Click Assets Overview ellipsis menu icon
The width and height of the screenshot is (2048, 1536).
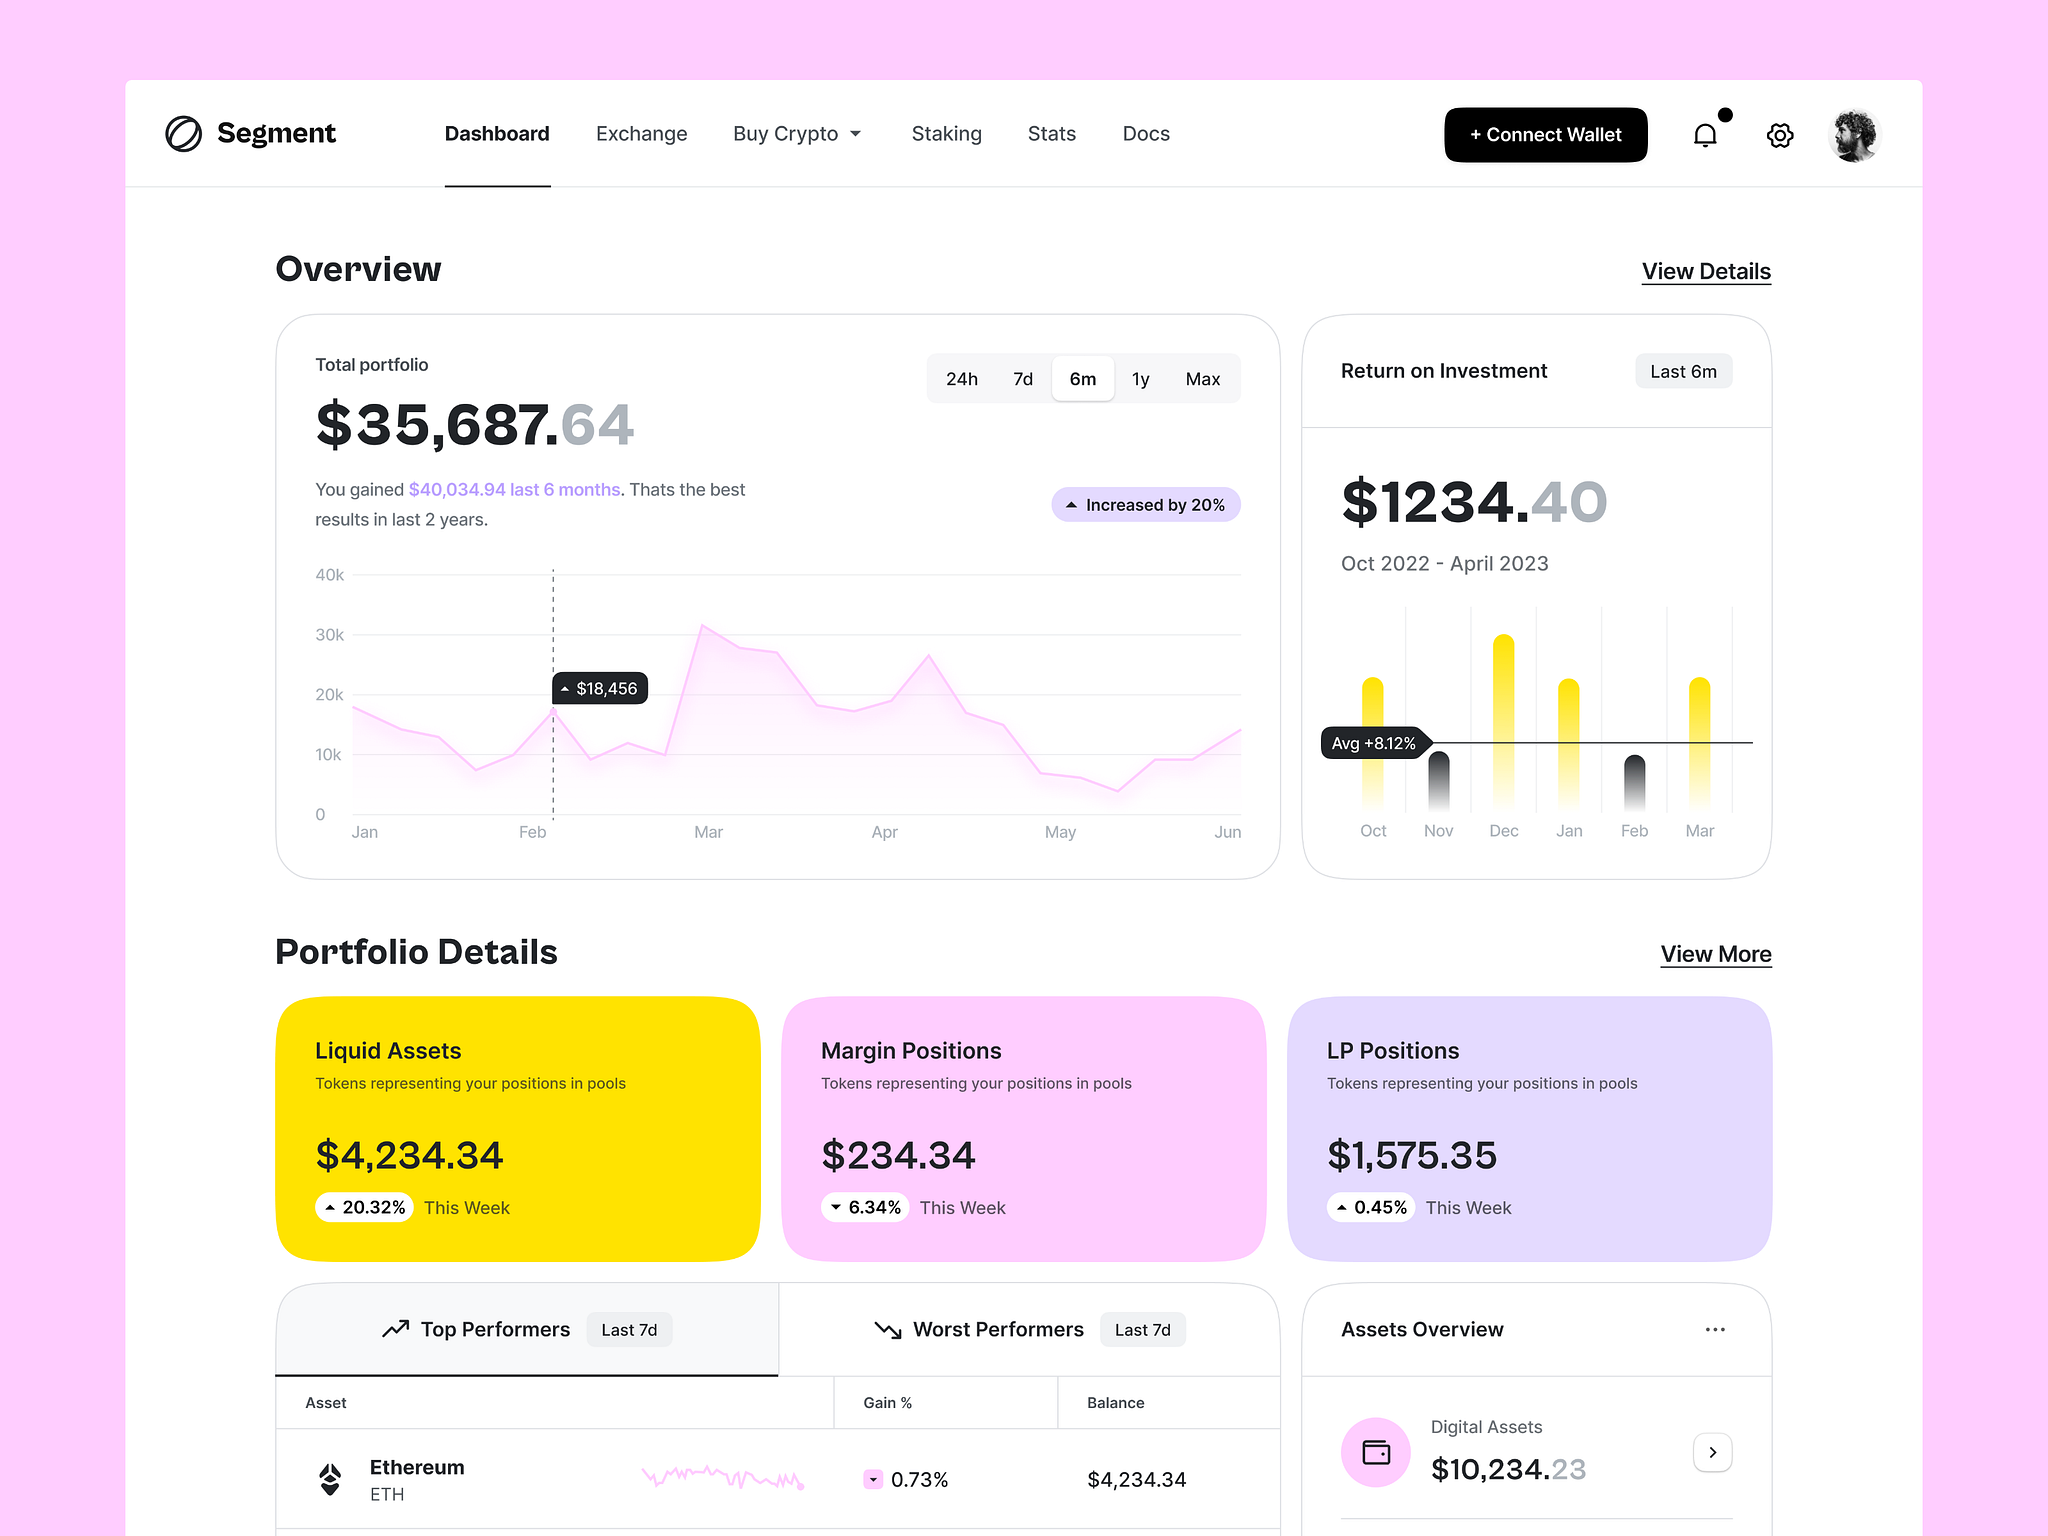point(1714,1329)
